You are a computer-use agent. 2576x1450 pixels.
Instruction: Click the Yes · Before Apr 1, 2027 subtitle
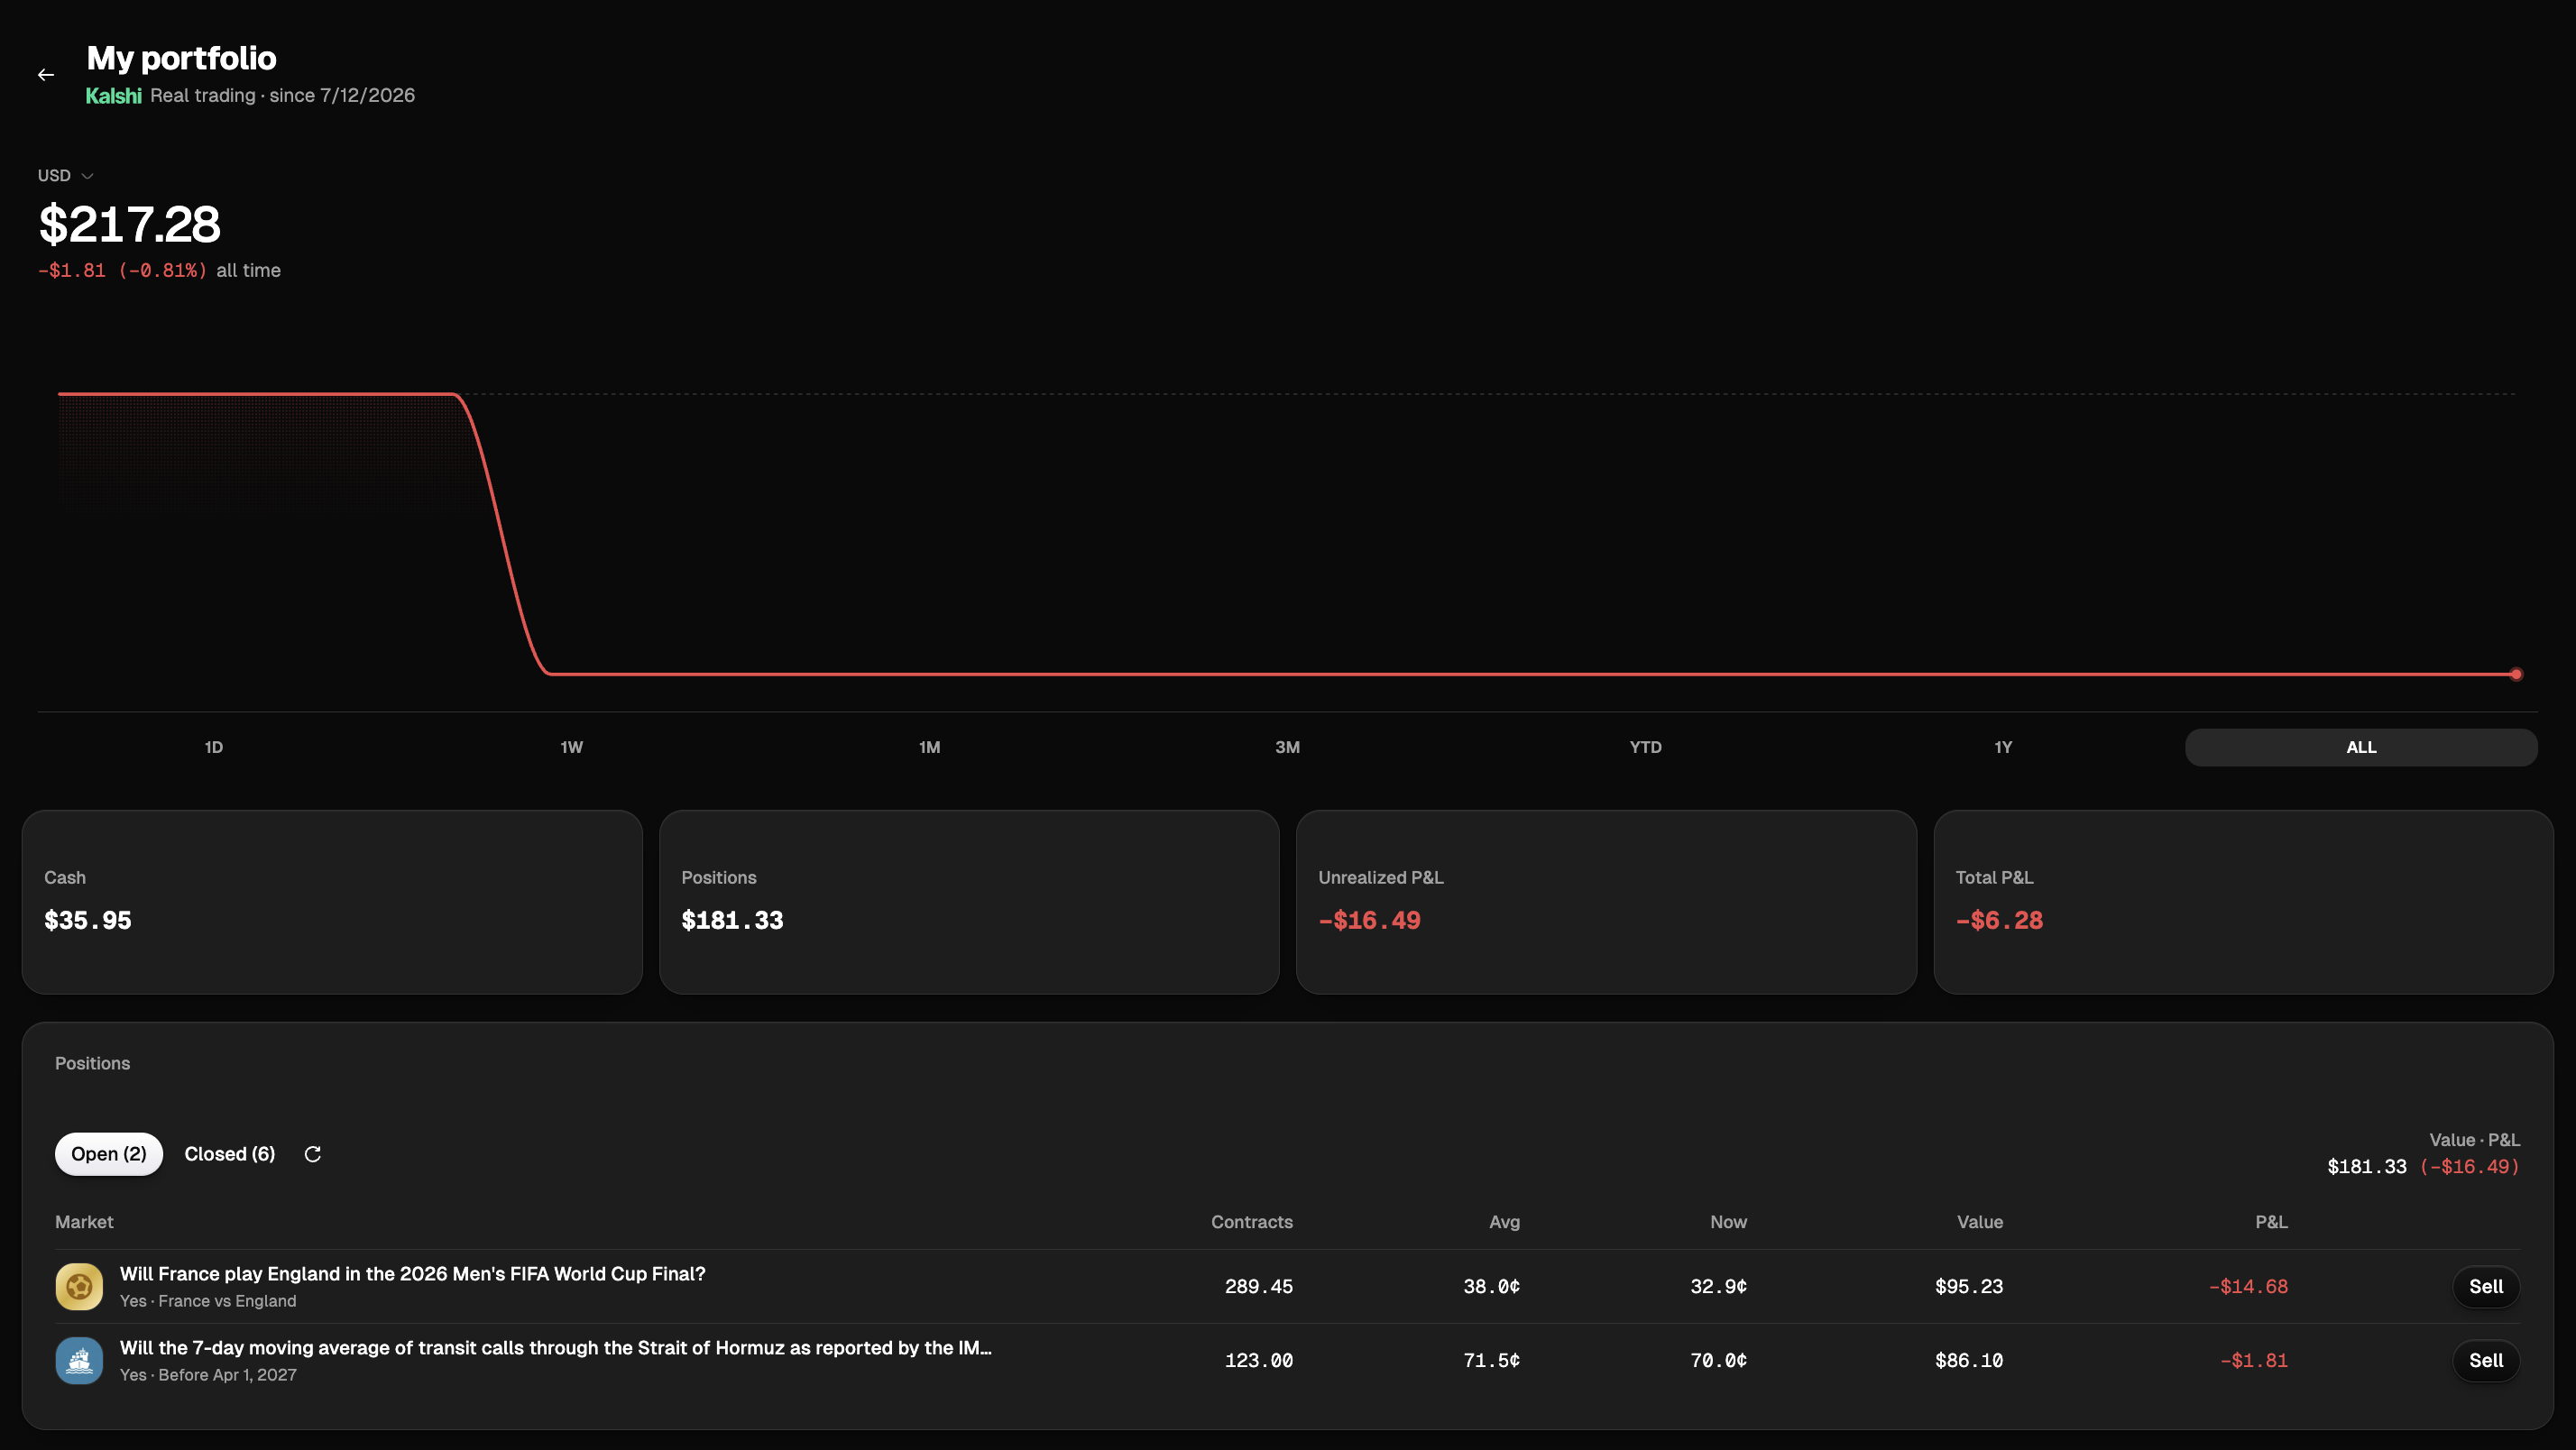click(x=208, y=1375)
